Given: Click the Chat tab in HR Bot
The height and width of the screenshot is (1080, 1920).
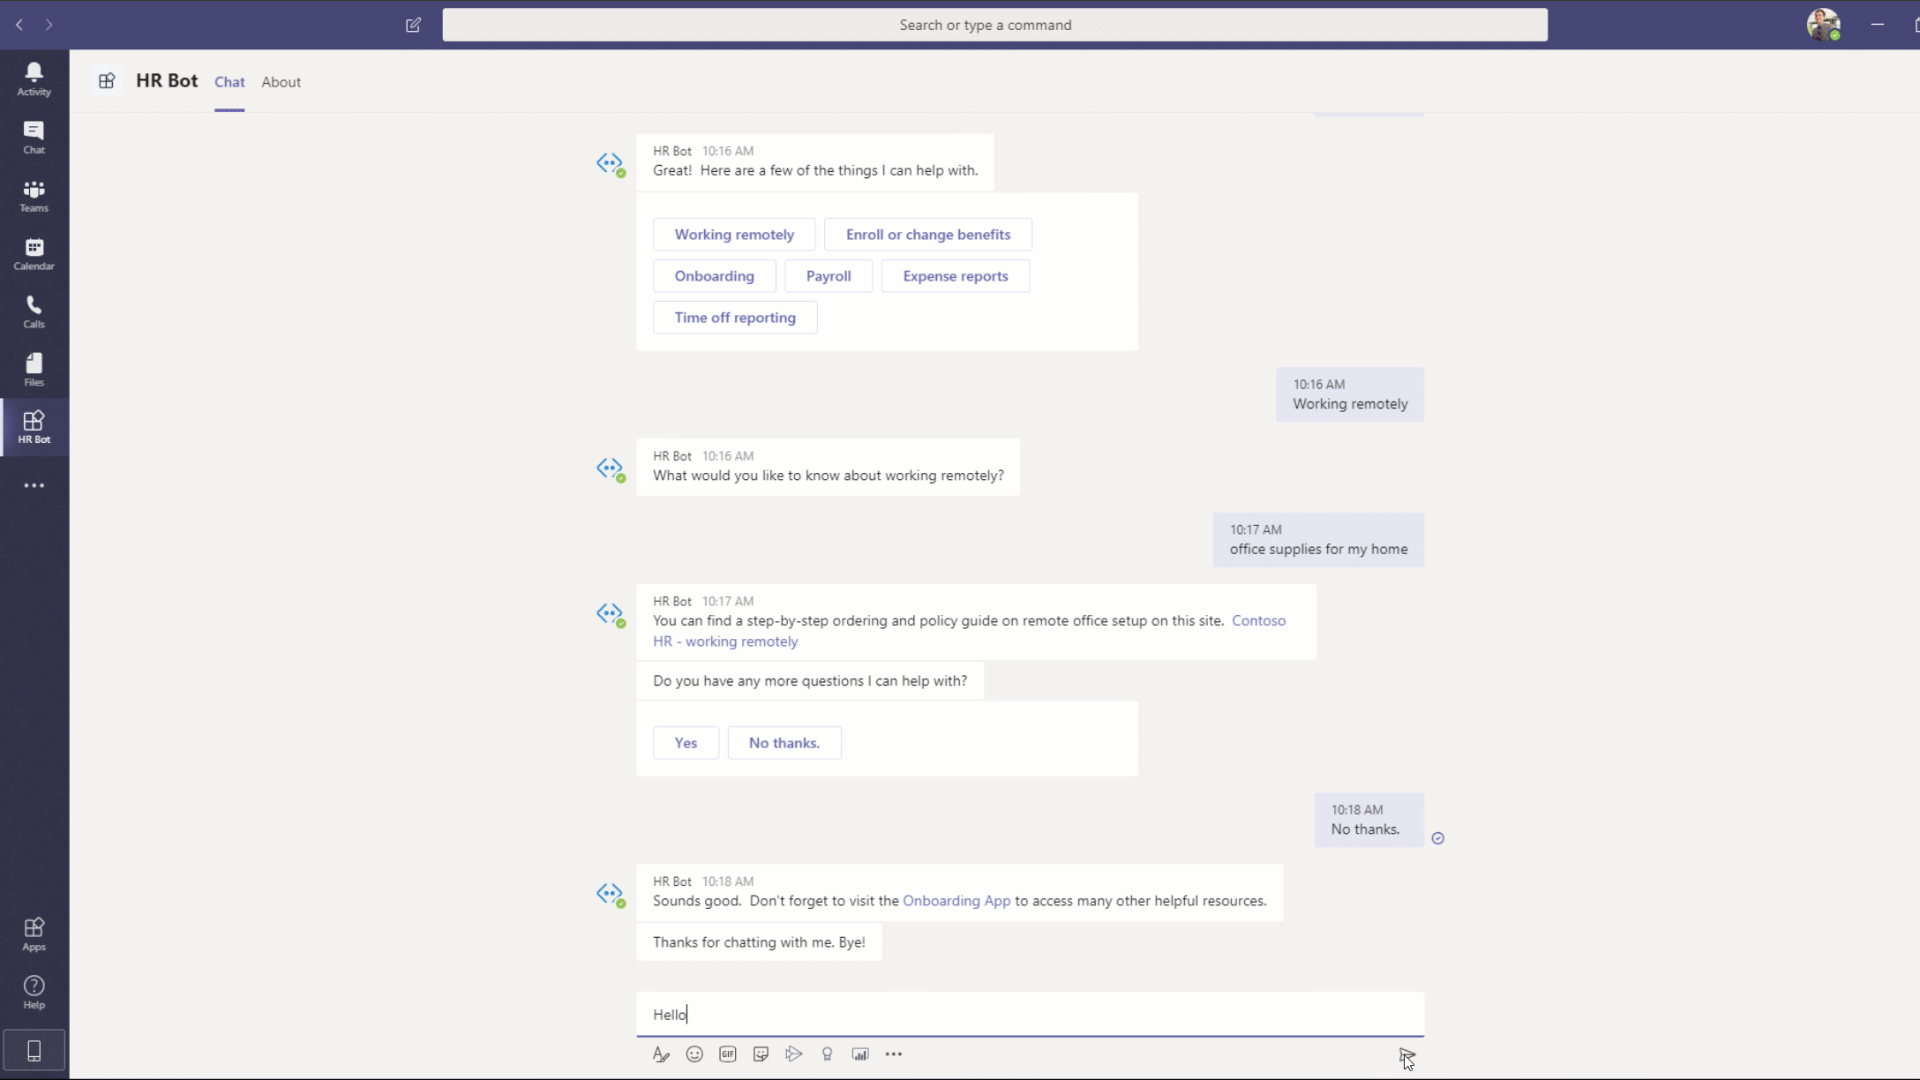Looking at the screenshot, I should (x=229, y=82).
